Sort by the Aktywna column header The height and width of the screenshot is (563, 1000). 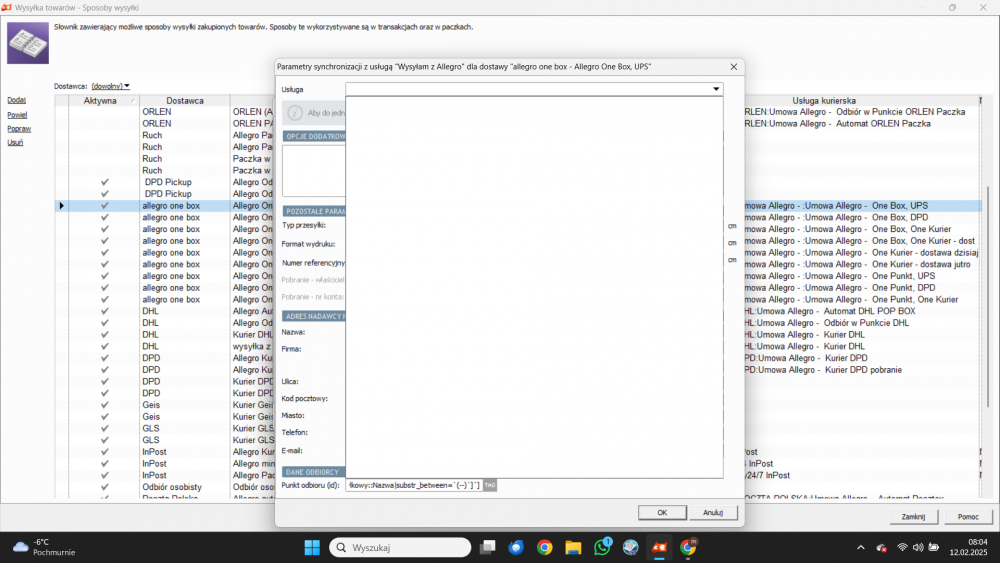(100, 101)
